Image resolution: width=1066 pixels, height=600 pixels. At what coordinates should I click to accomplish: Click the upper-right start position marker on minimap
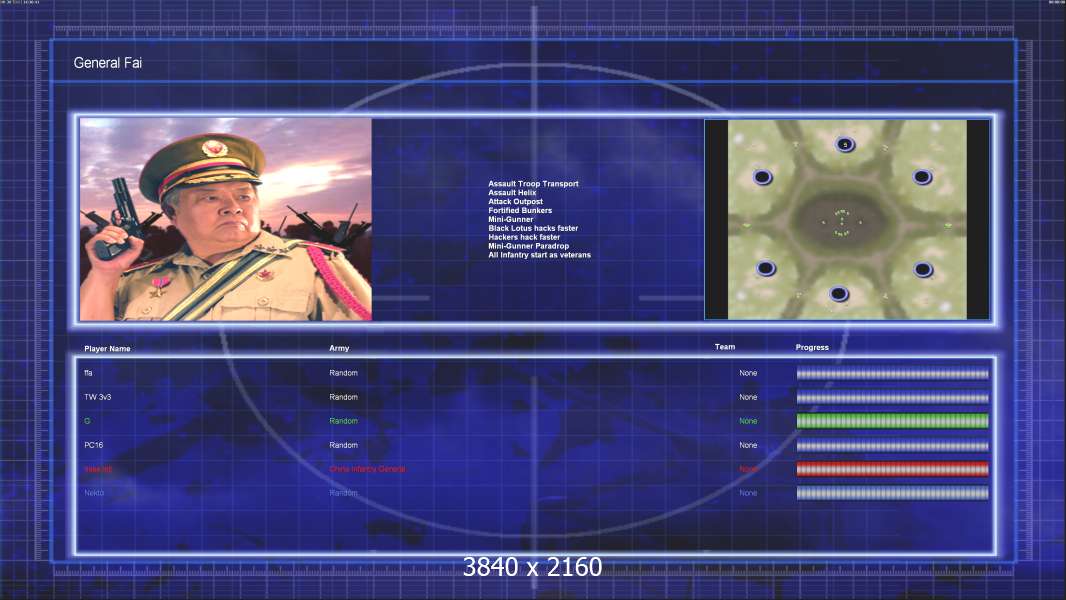pyautogui.click(x=922, y=177)
